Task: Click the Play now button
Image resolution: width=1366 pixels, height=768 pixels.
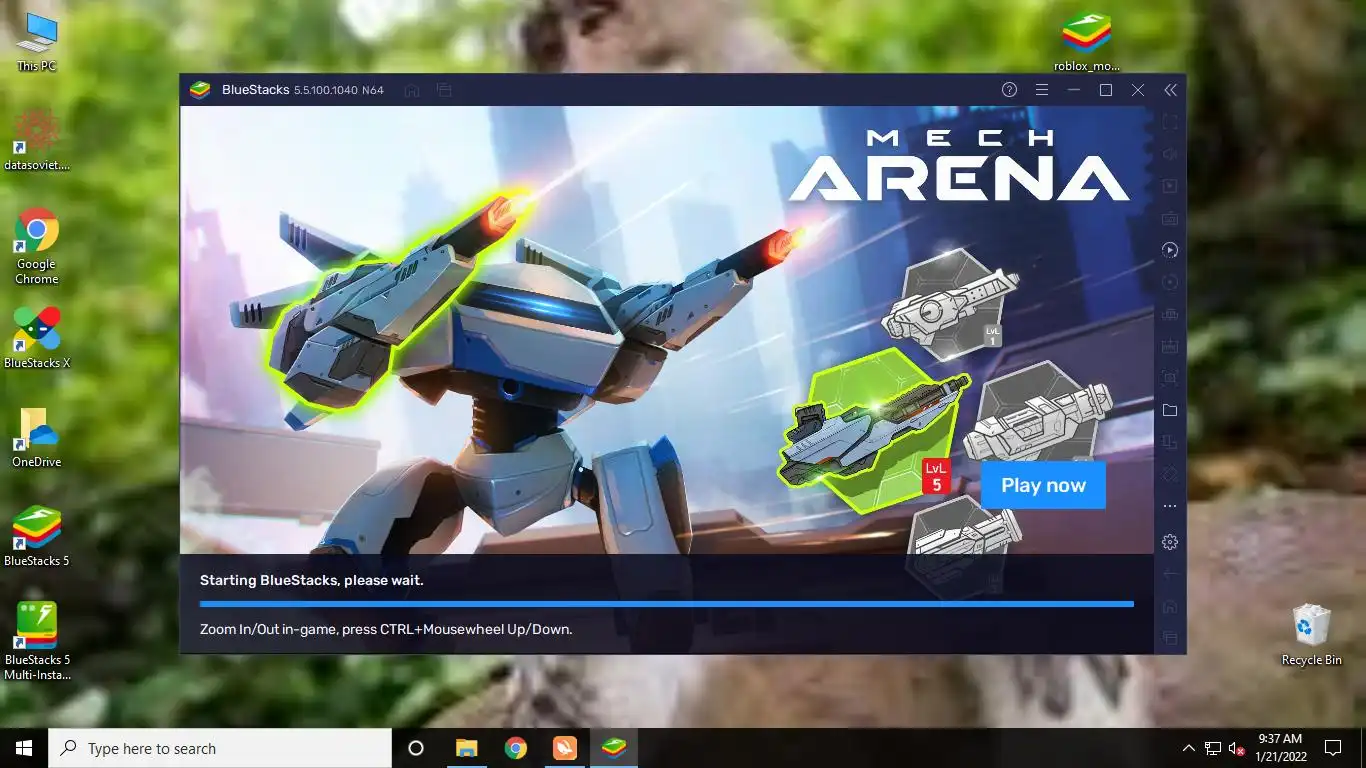Action: pyautogui.click(x=1043, y=485)
